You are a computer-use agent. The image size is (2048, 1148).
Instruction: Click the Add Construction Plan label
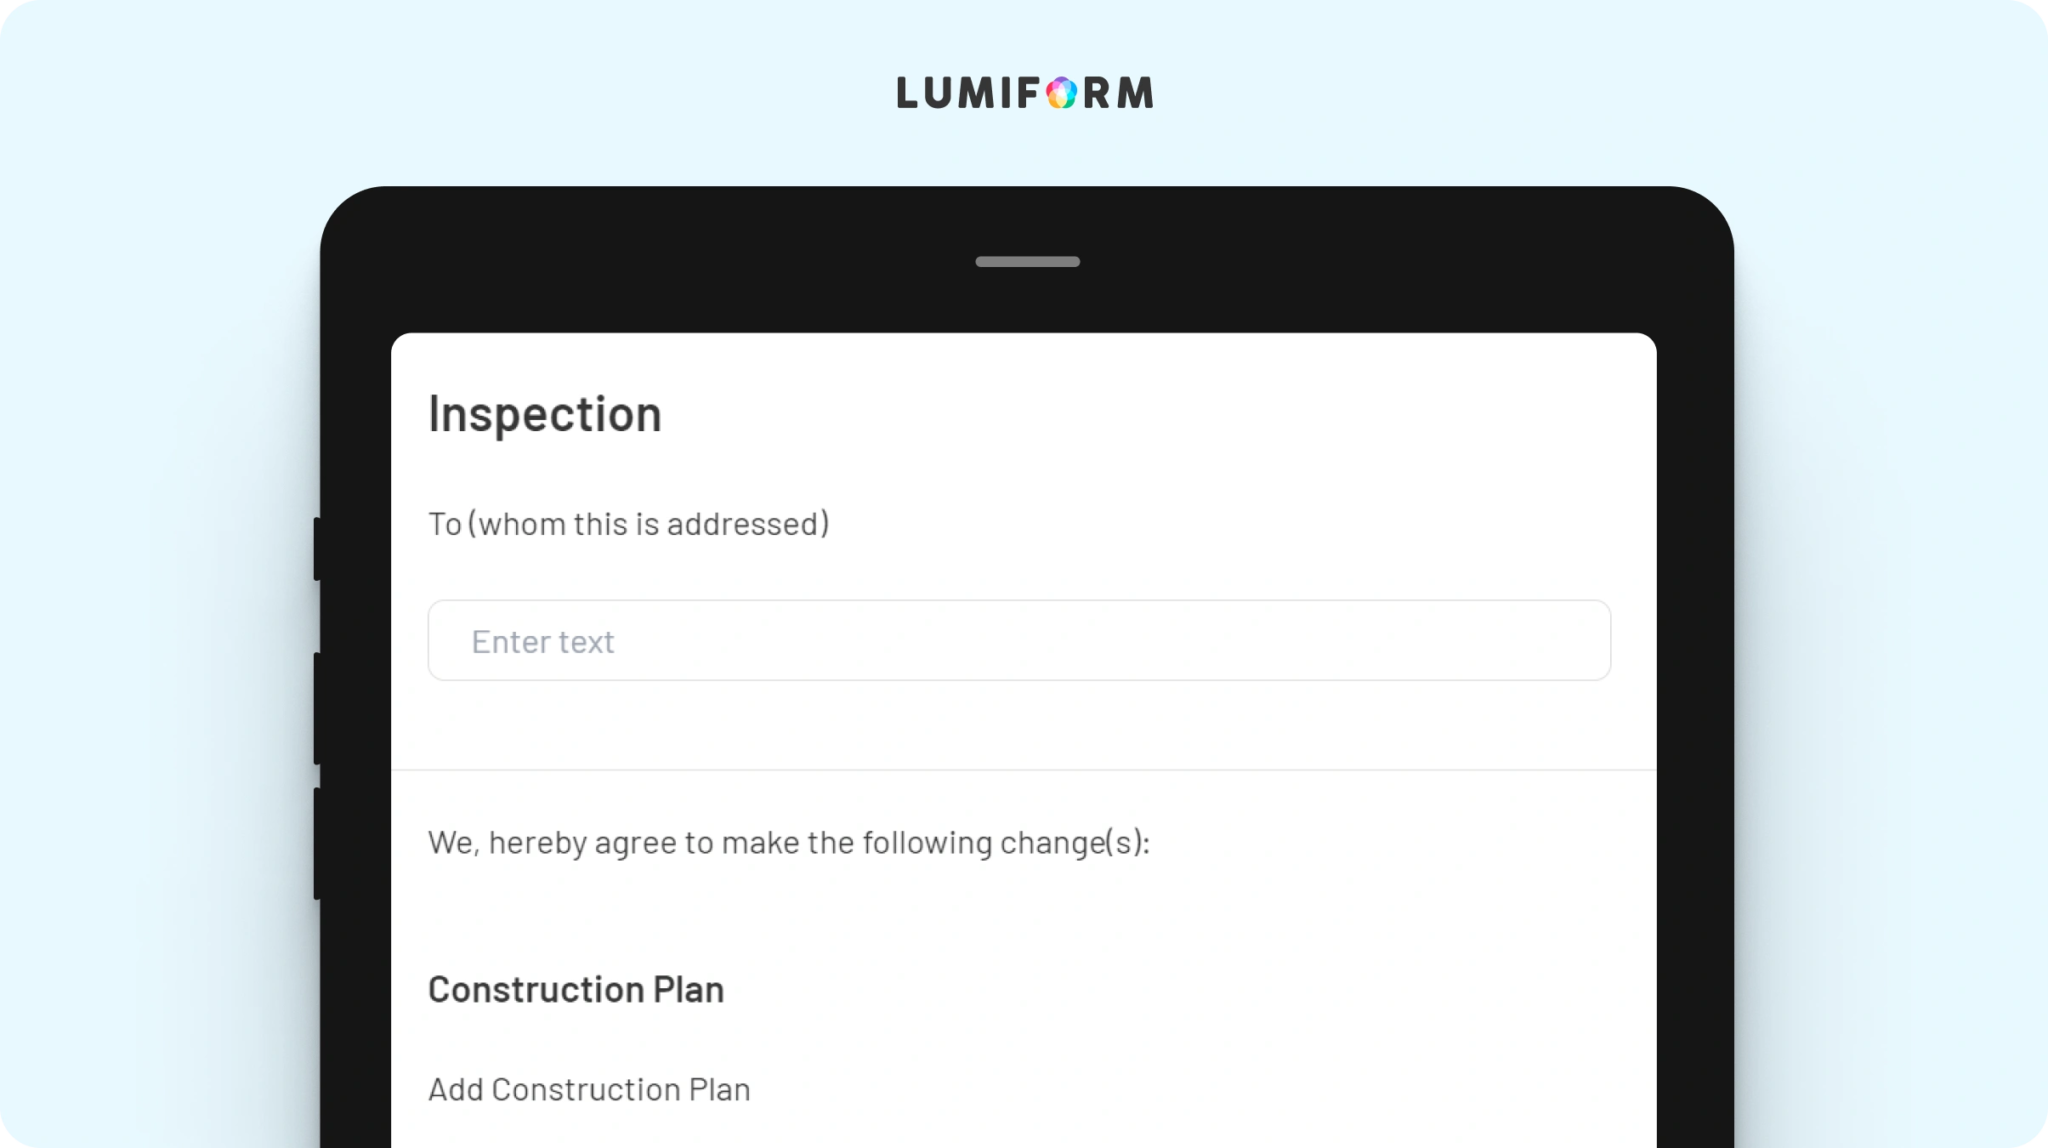click(589, 1089)
